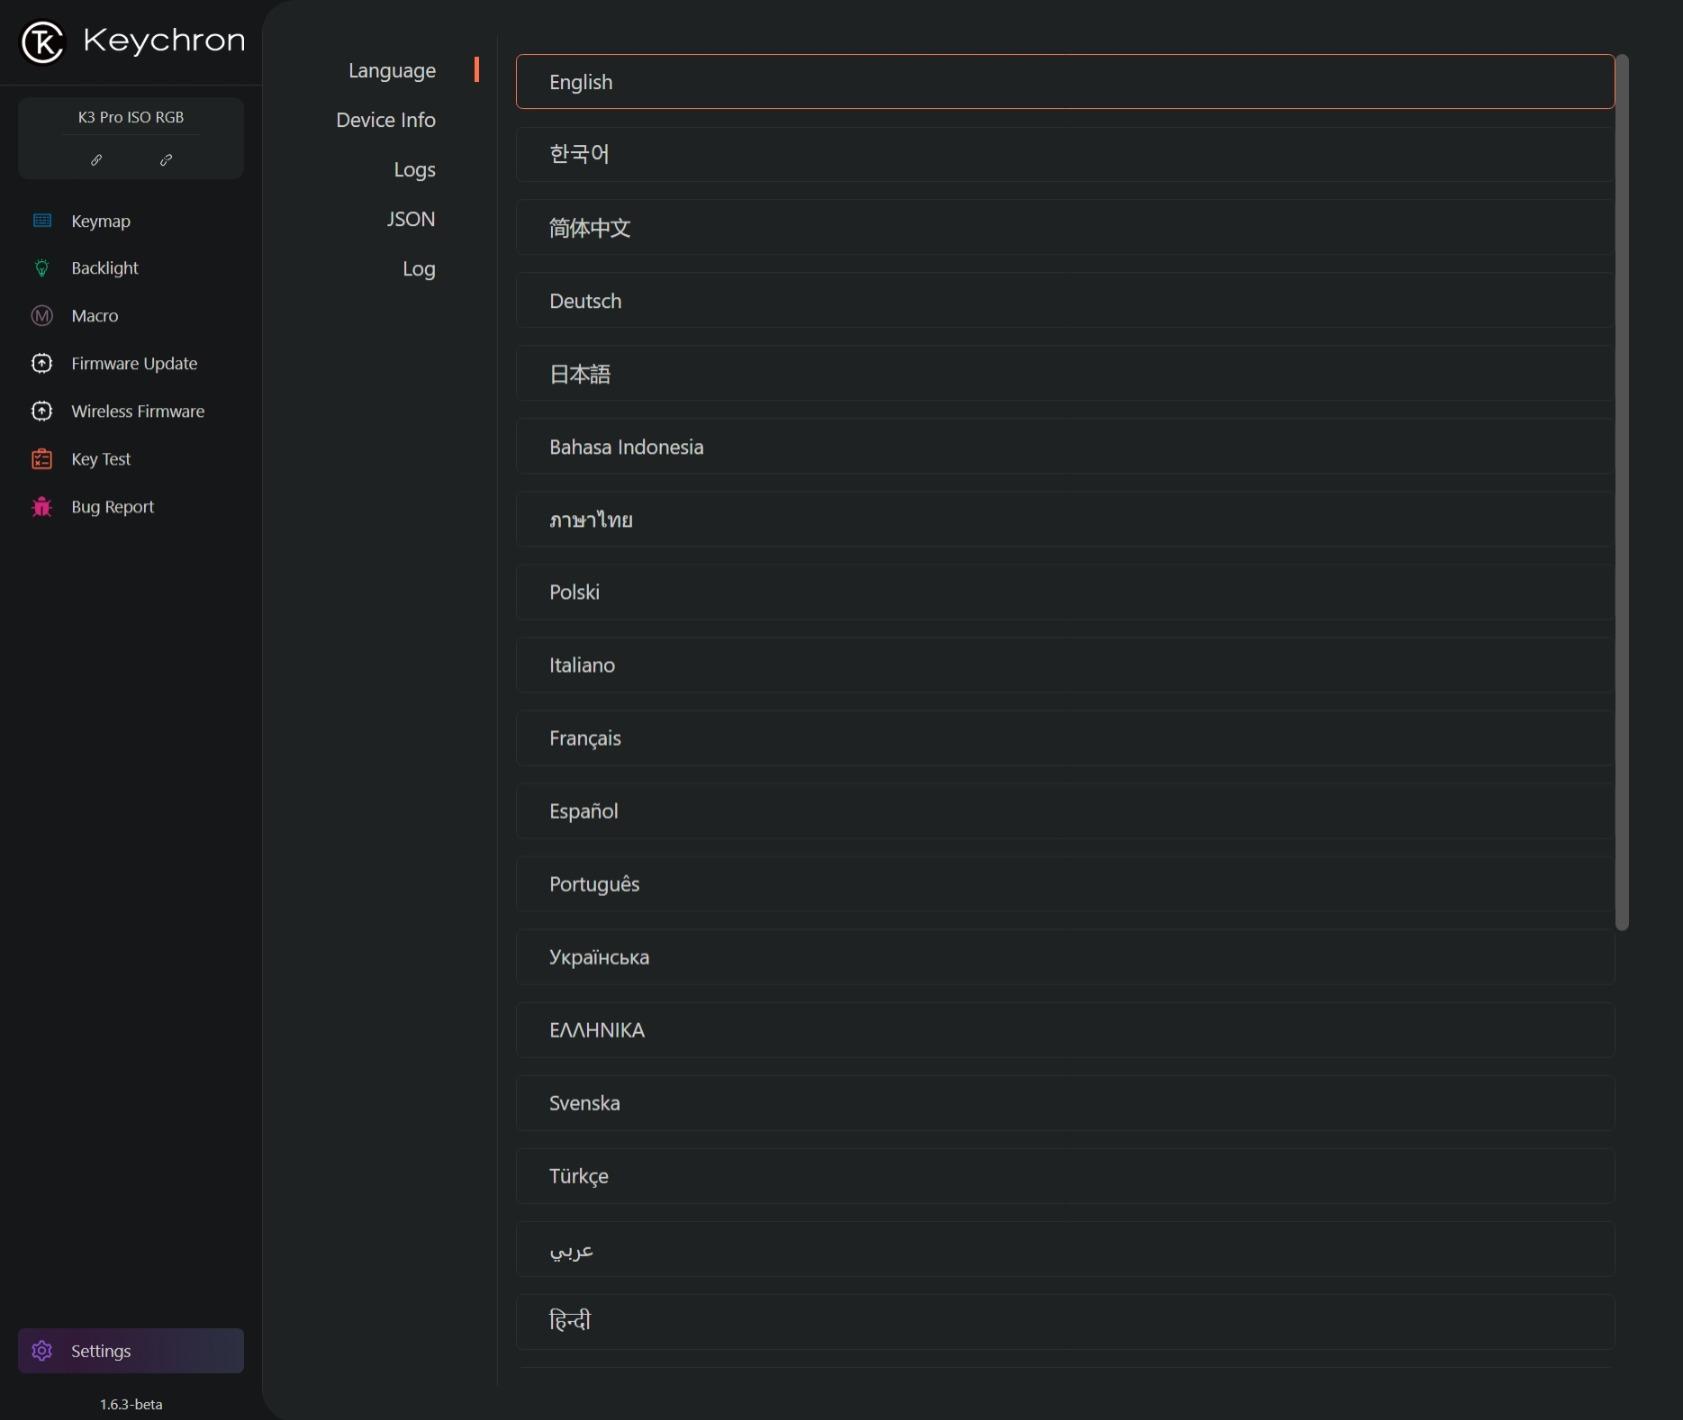Select the JSON settings tab

(411, 219)
